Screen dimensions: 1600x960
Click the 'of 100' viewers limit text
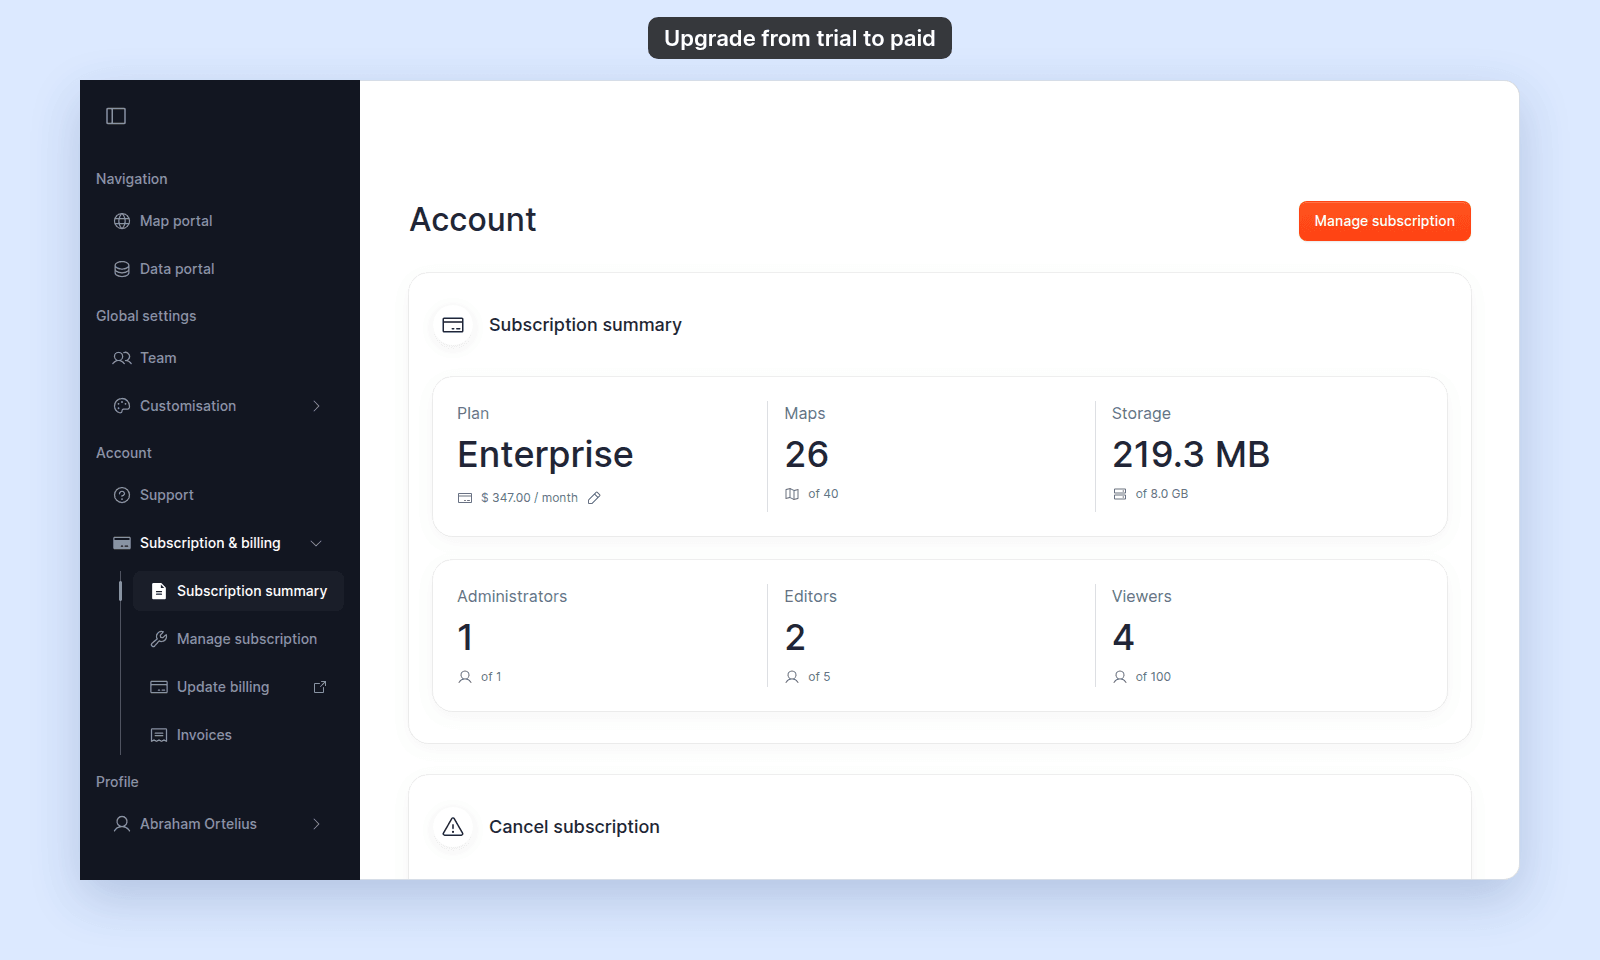(x=1153, y=677)
